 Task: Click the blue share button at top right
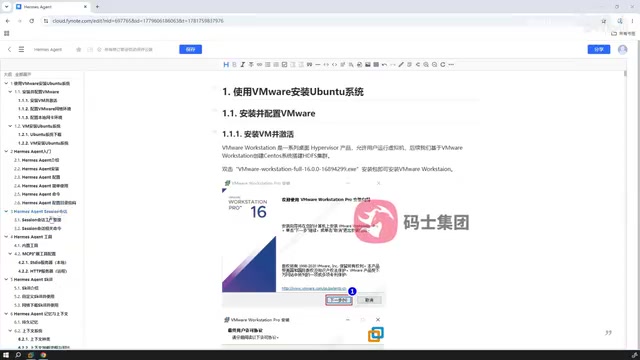(599, 49)
